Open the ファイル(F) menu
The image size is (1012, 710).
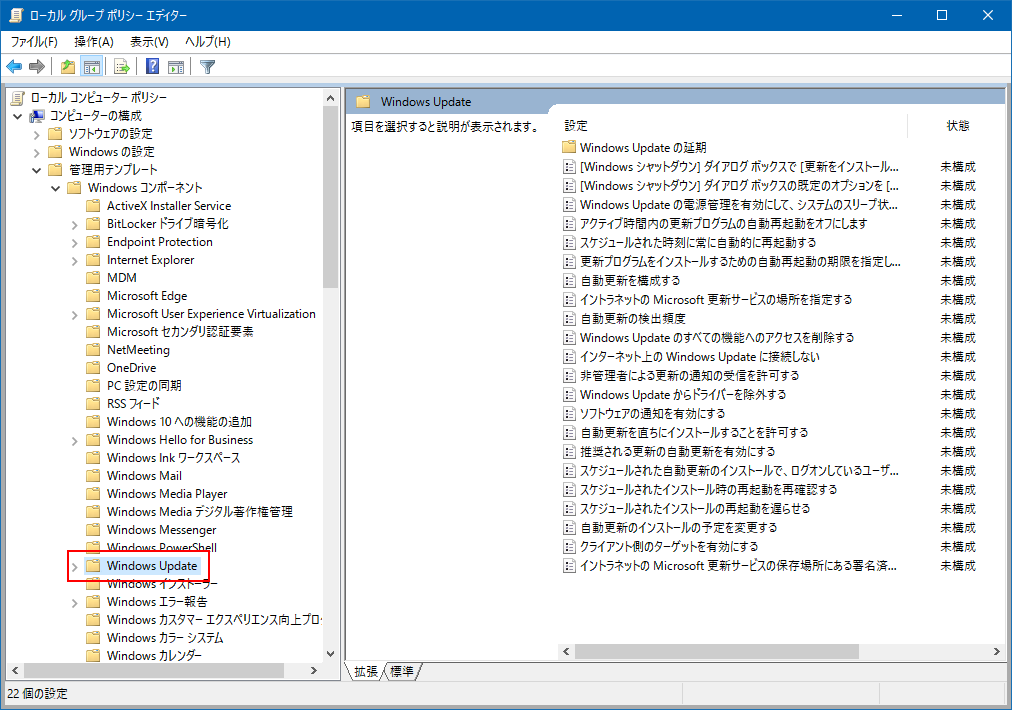coord(34,42)
